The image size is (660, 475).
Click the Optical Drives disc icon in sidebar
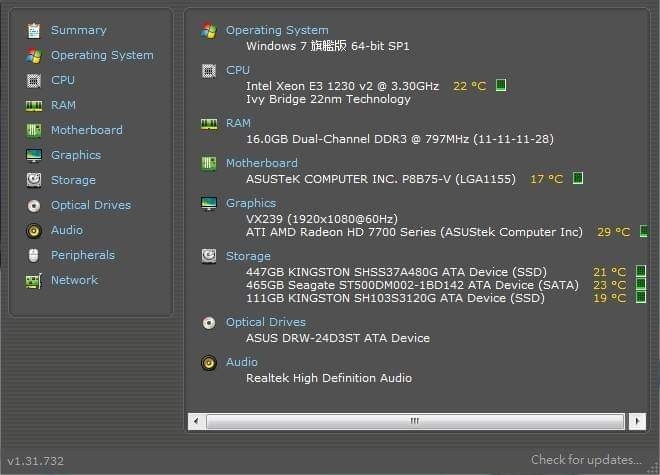coord(34,205)
